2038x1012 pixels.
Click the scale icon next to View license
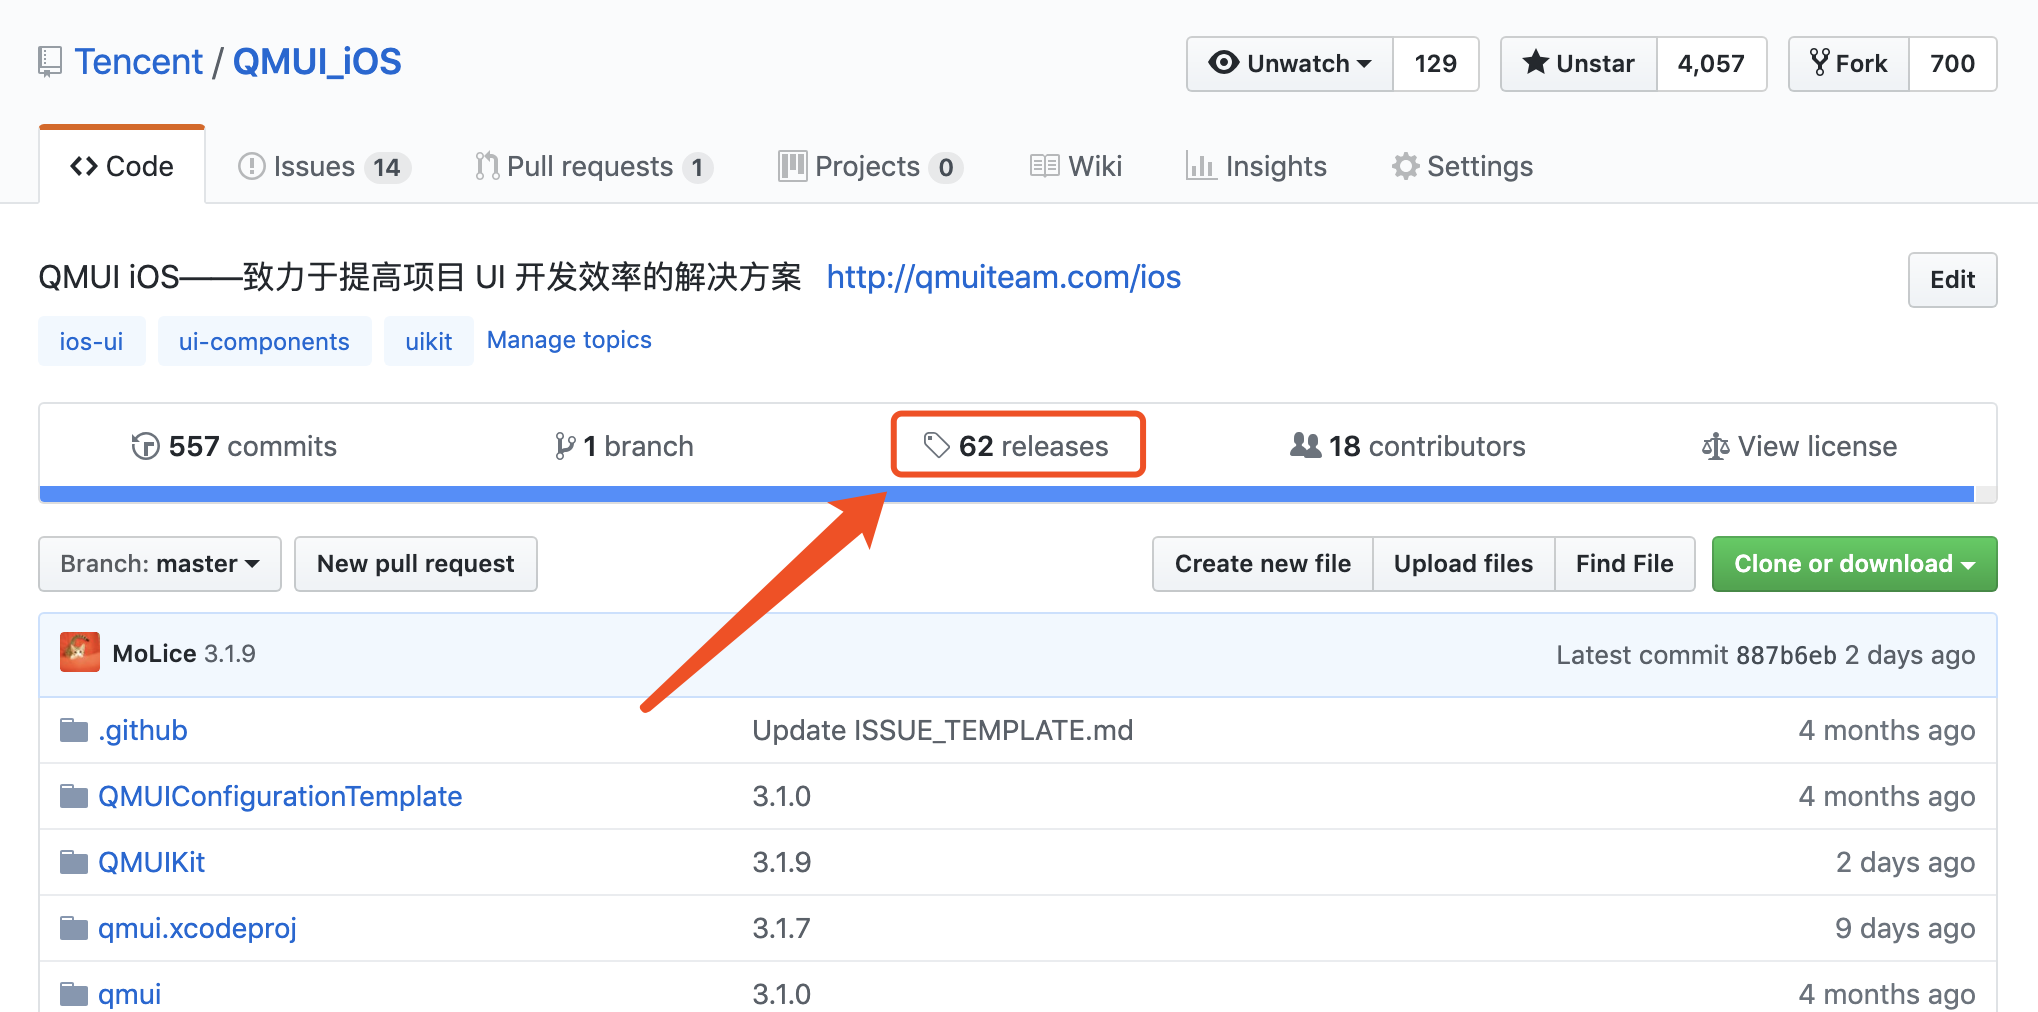point(1715,446)
